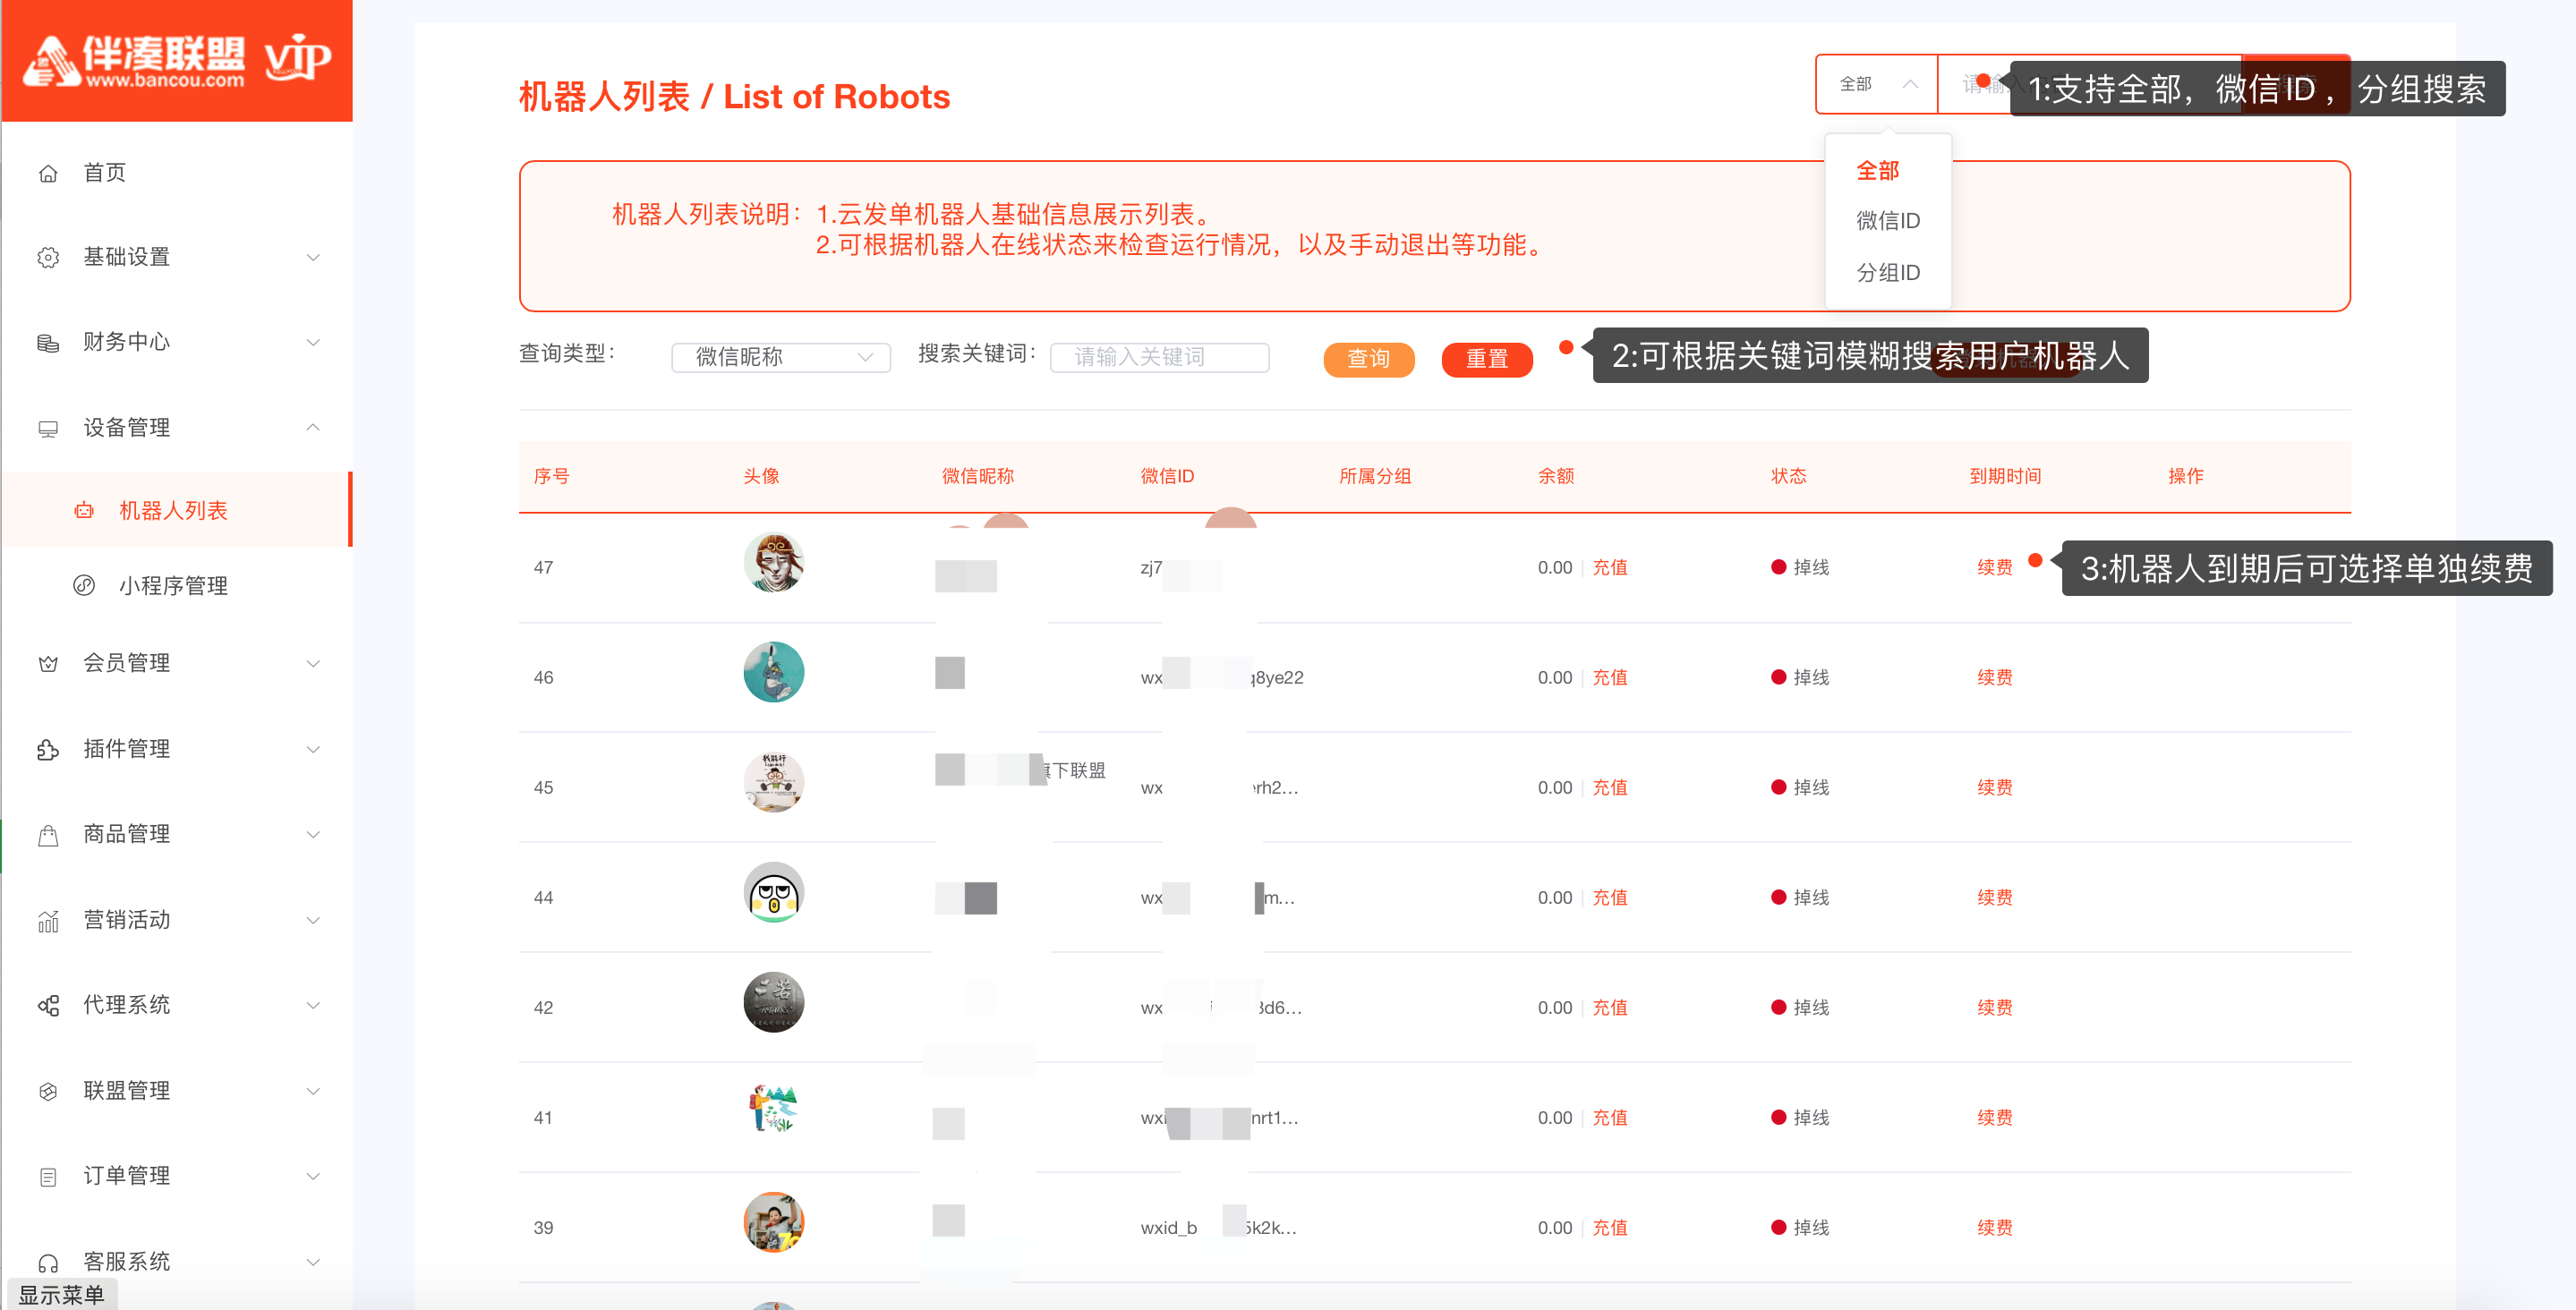Click the 显示菜单 button at bottom left
Image resolution: width=2576 pixels, height=1310 pixels.
coord(62,1294)
